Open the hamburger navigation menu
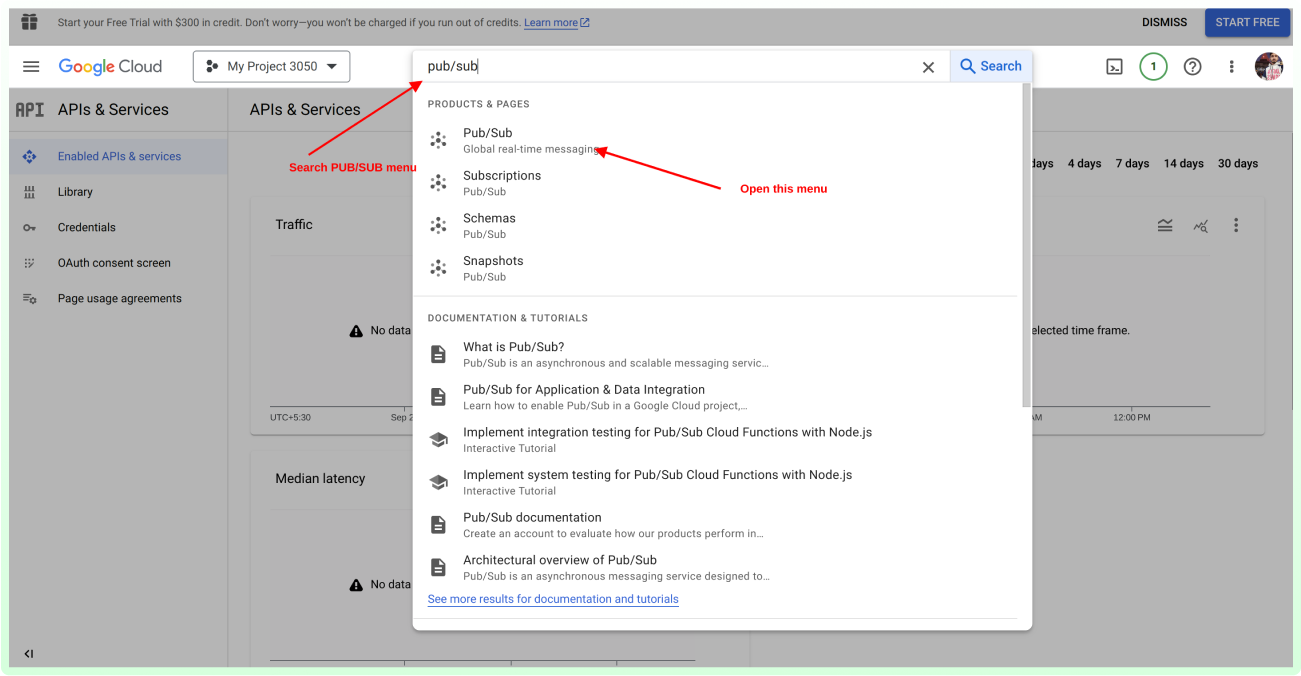The image size is (1301, 676). pos(31,67)
